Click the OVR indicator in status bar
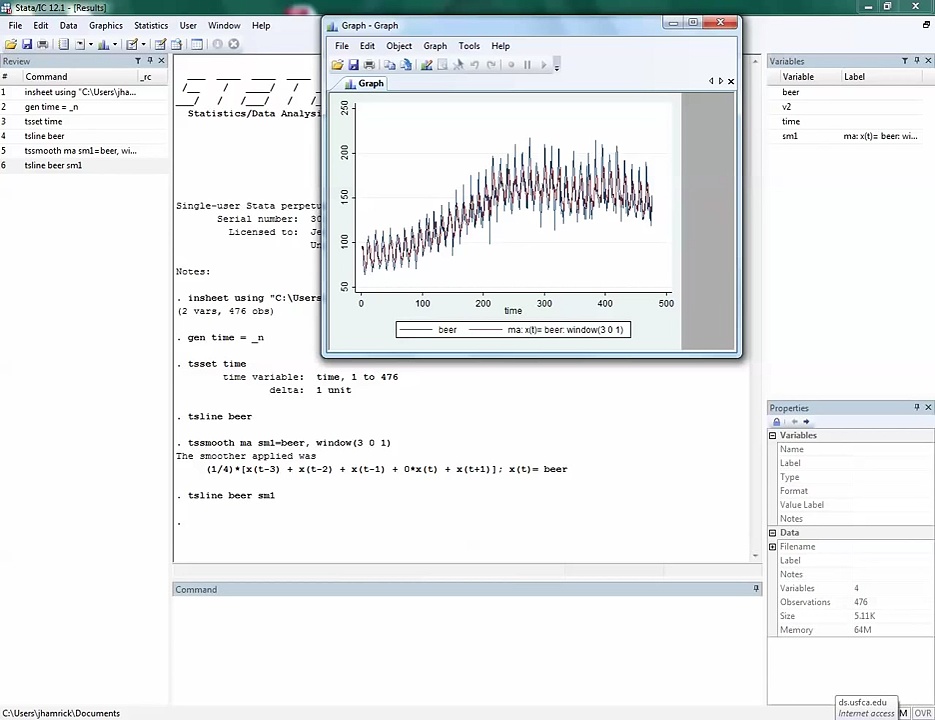935x720 pixels. (x=922, y=713)
